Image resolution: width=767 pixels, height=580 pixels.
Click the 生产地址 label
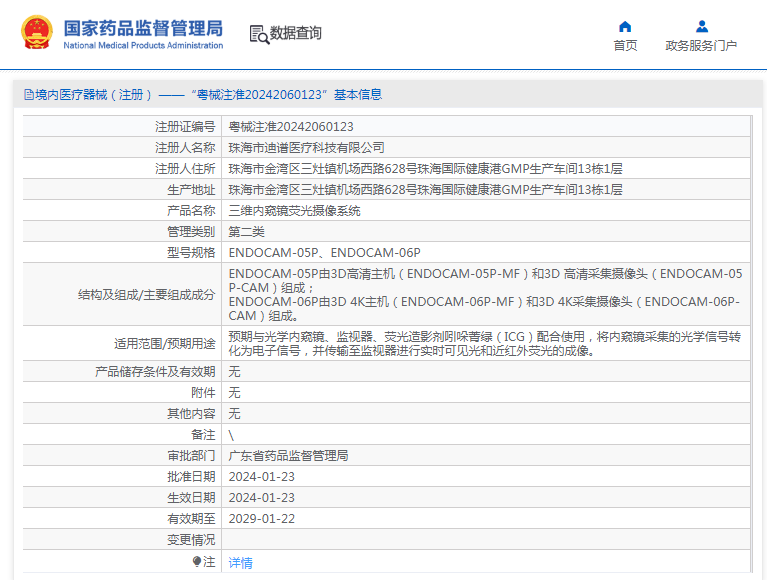tap(191, 190)
